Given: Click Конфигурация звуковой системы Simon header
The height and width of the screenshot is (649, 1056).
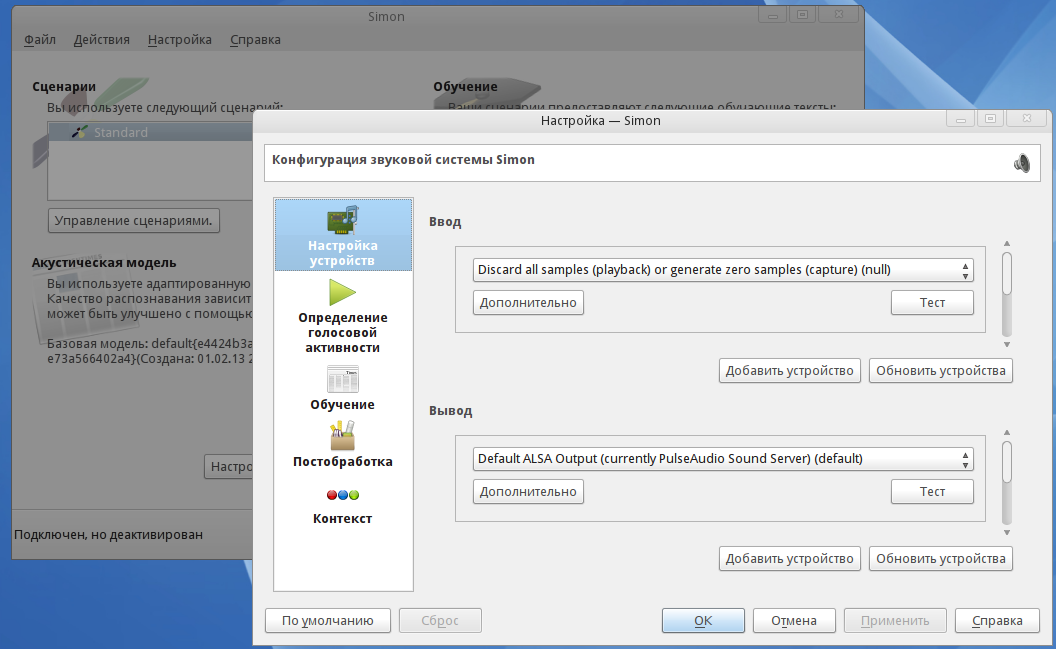Looking at the screenshot, I should point(403,160).
